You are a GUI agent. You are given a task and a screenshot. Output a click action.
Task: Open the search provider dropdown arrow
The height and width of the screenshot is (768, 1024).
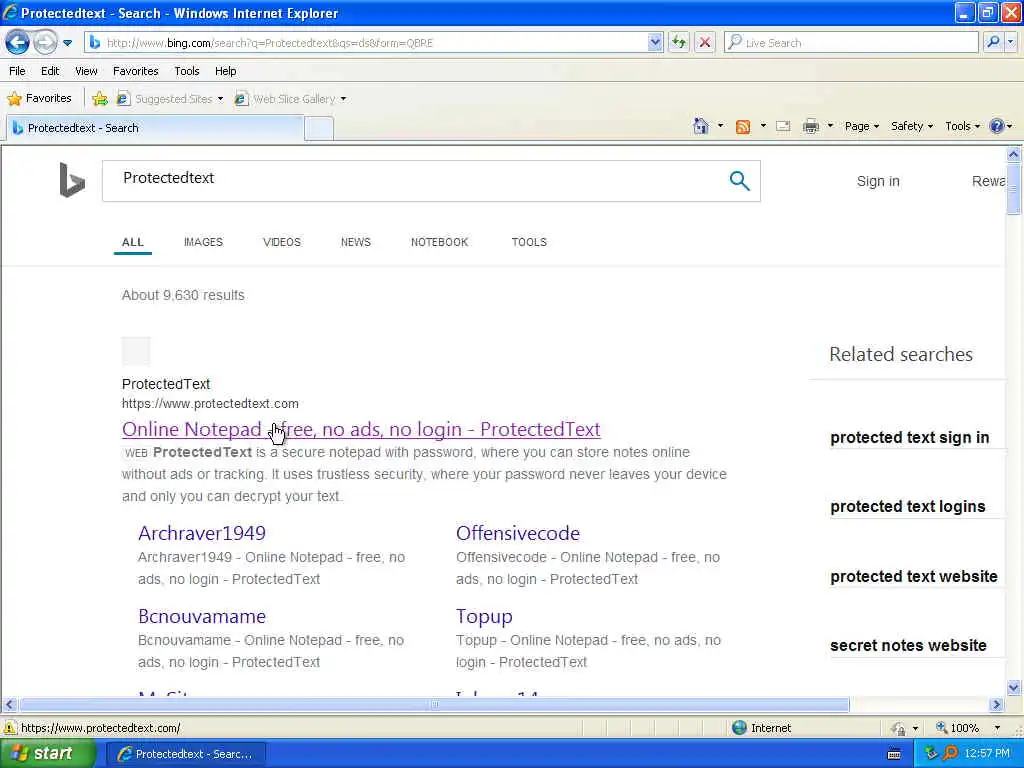tap(1011, 43)
